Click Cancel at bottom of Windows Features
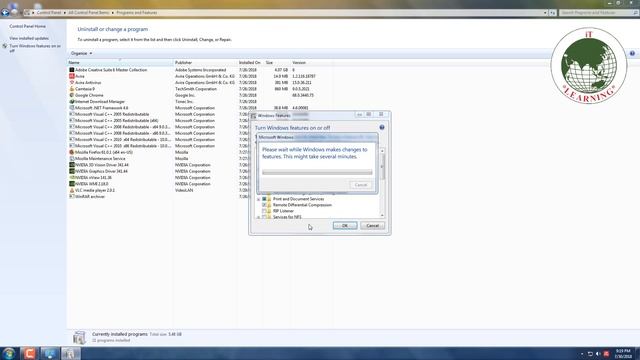Viewport: 640px width, 360px height. tap(372, 226)
